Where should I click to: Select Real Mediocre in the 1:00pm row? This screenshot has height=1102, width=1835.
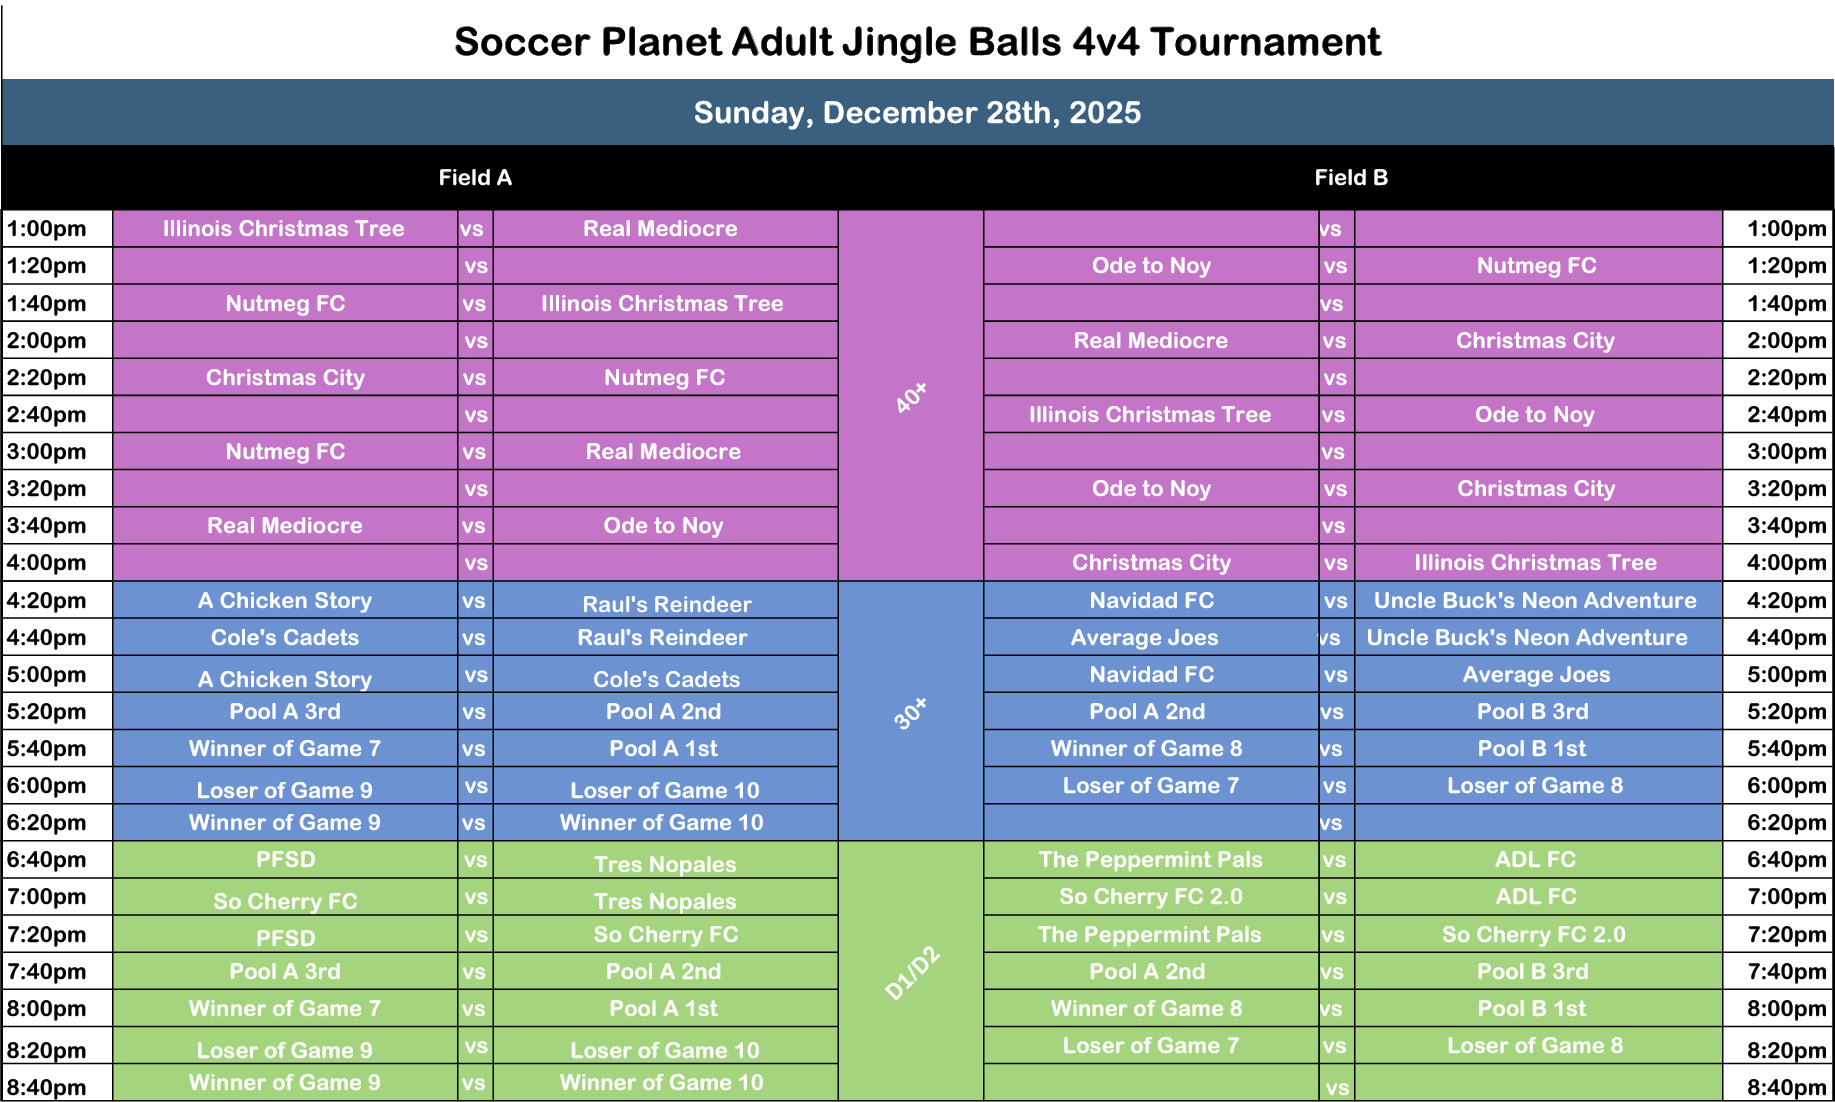[x=660, y=229]
